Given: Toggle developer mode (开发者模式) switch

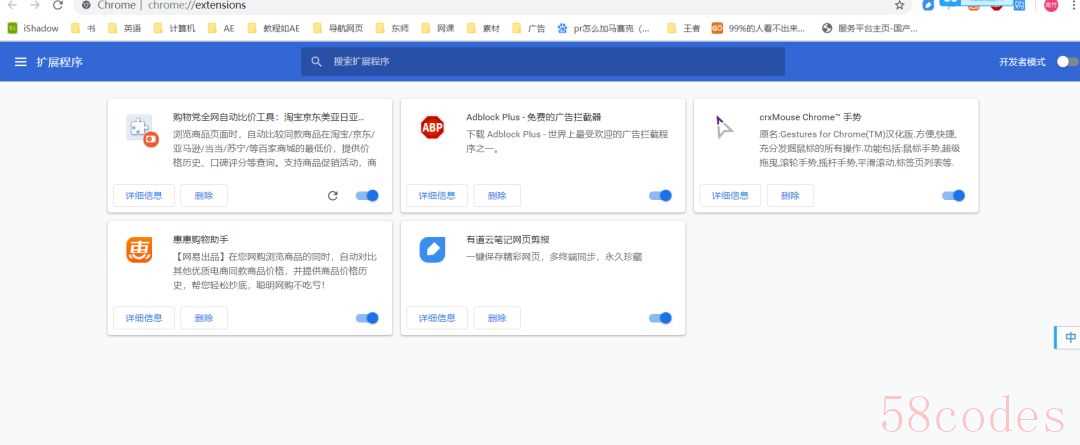Looking at the screenshot, I should [1068, 62].
